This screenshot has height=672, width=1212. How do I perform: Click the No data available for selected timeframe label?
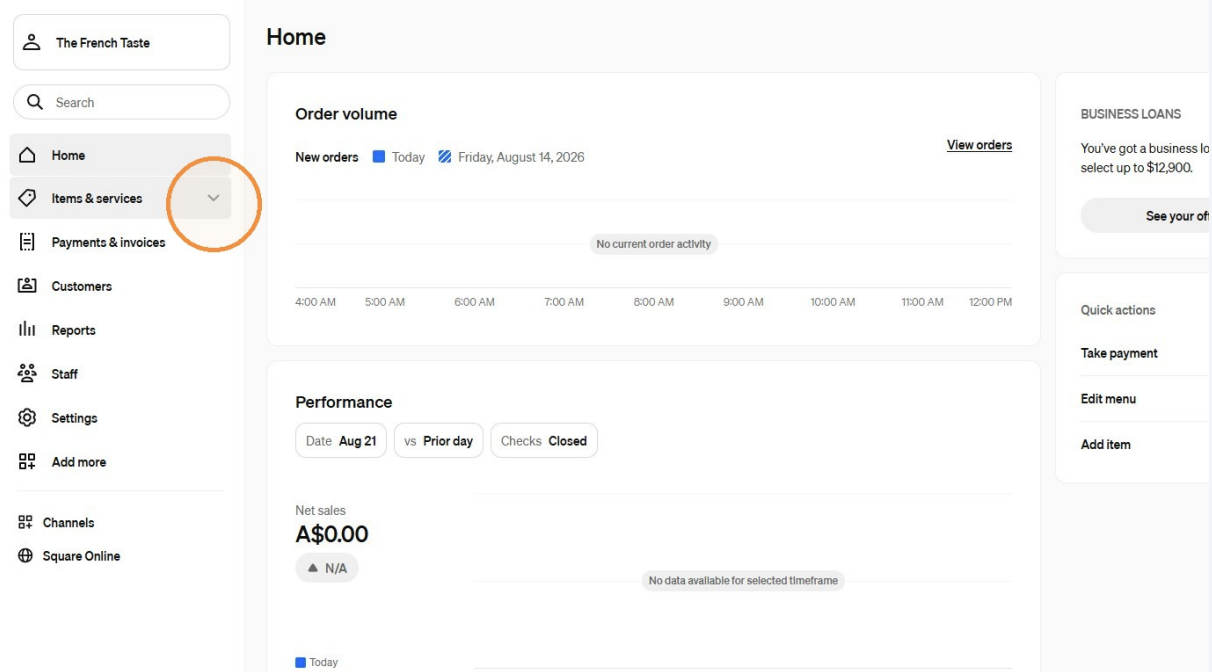(743, 580)
